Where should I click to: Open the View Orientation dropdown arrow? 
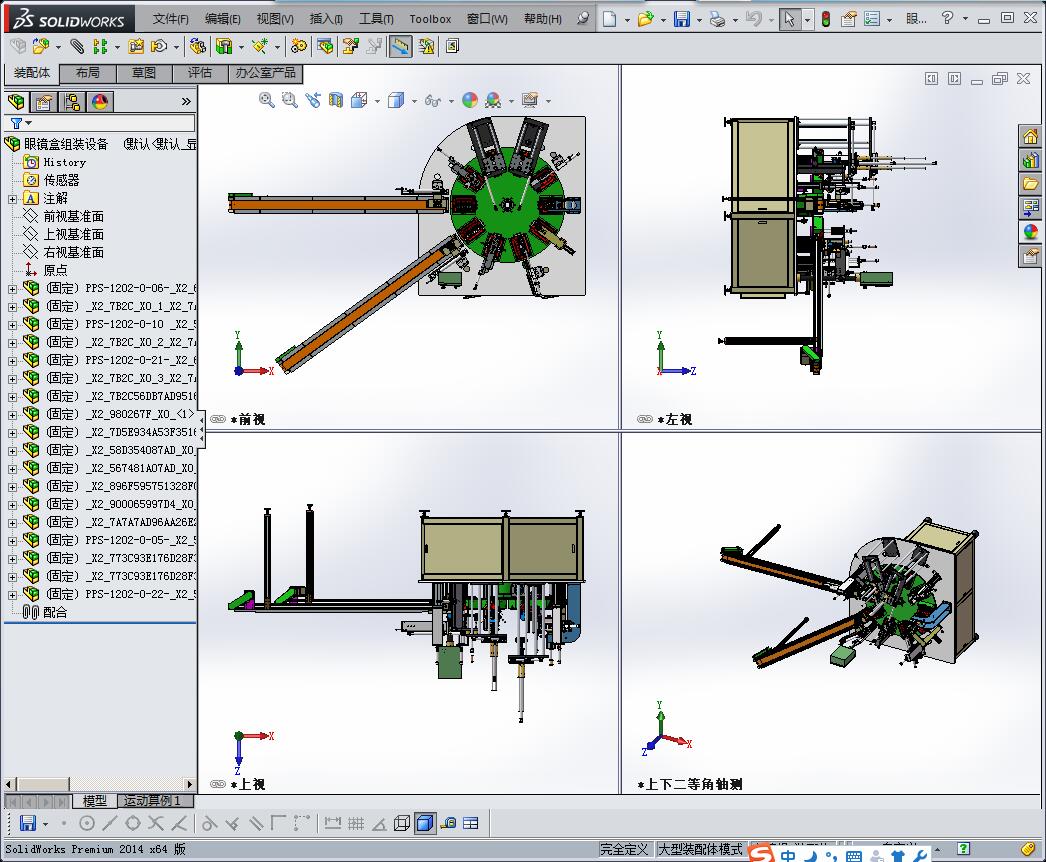pos(378,101)
